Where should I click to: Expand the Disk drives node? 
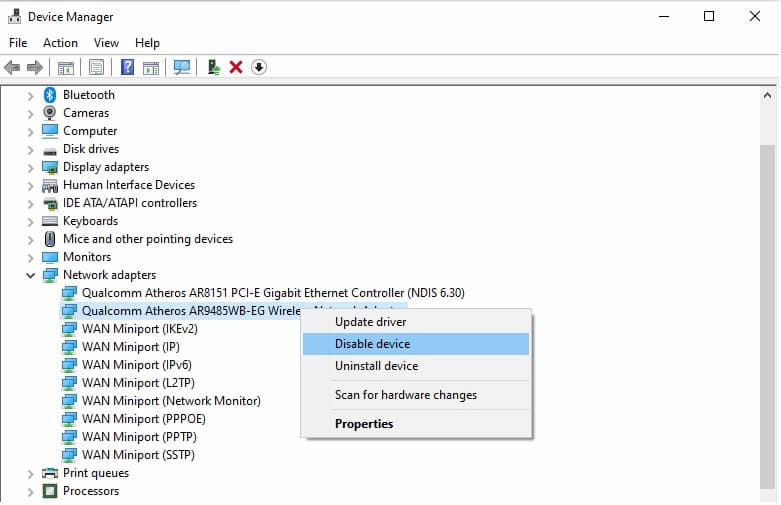click(30, 150)
